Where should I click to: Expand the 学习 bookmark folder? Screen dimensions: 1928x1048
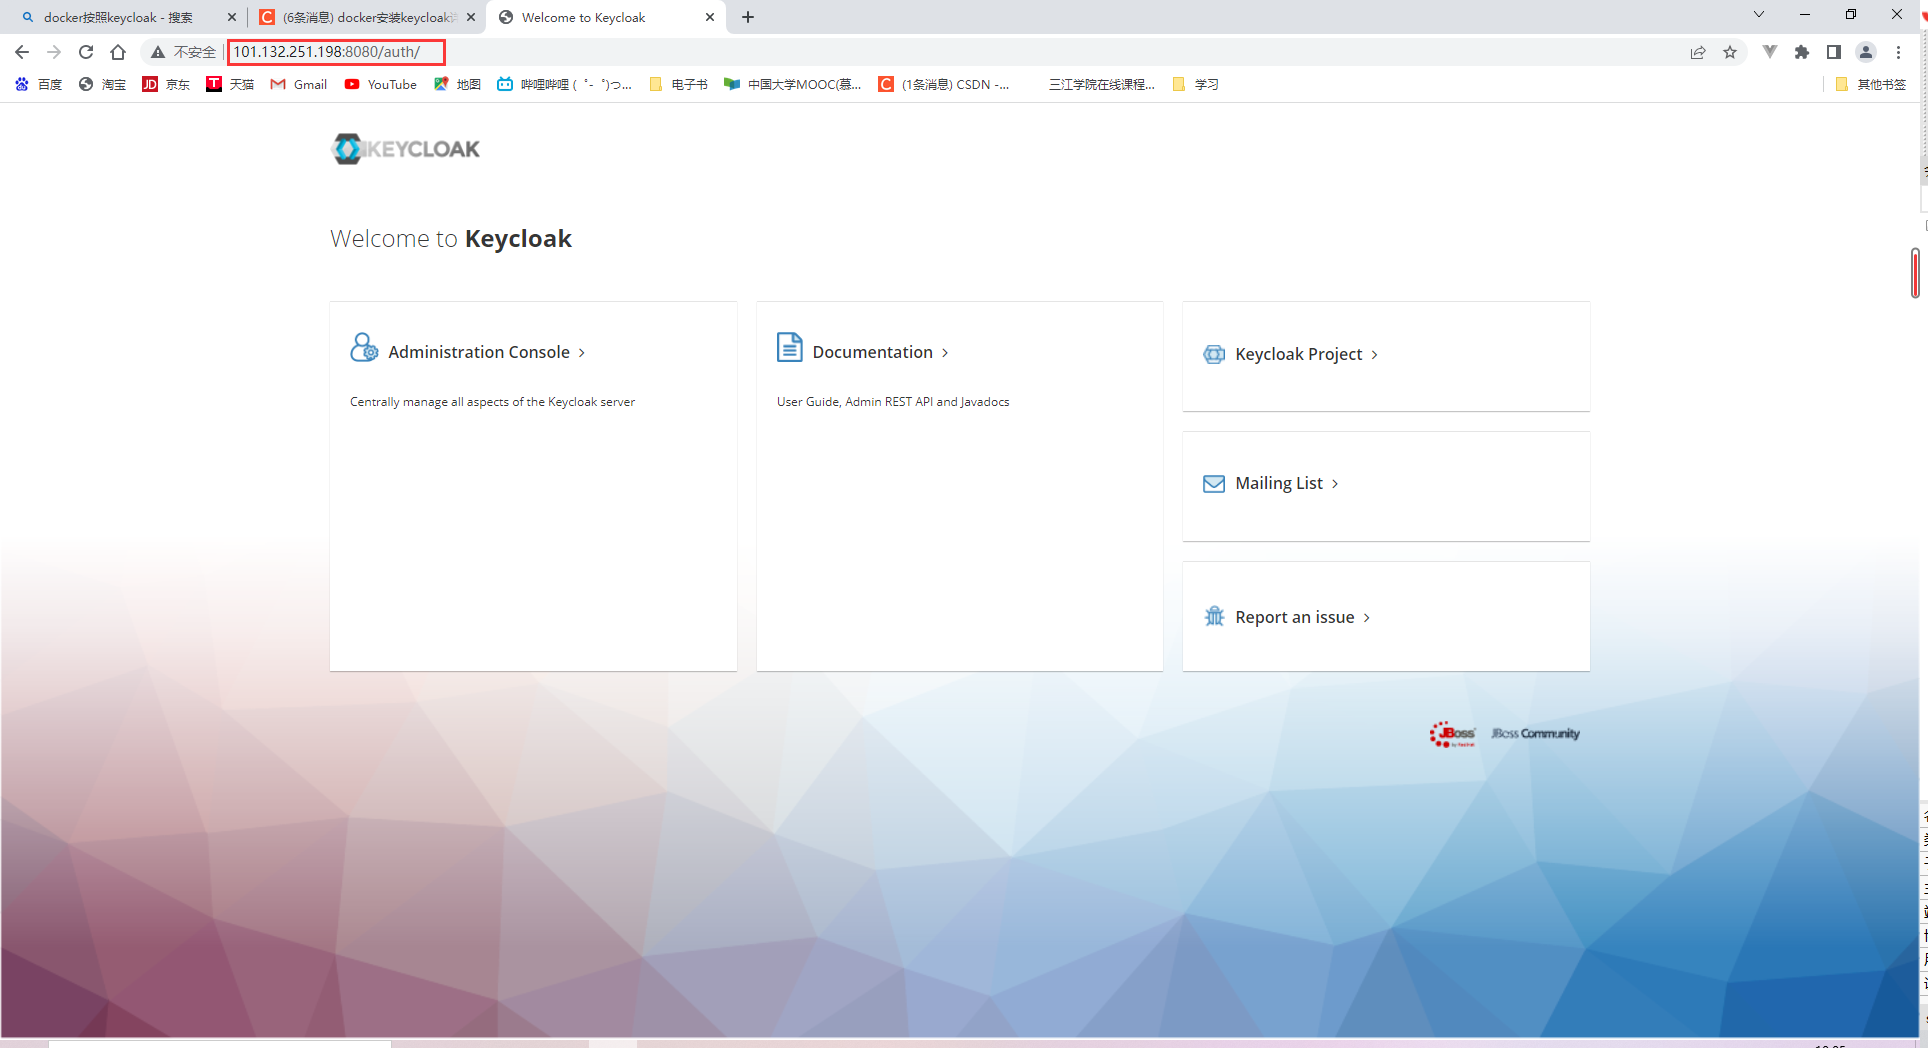click(1196, 85)
